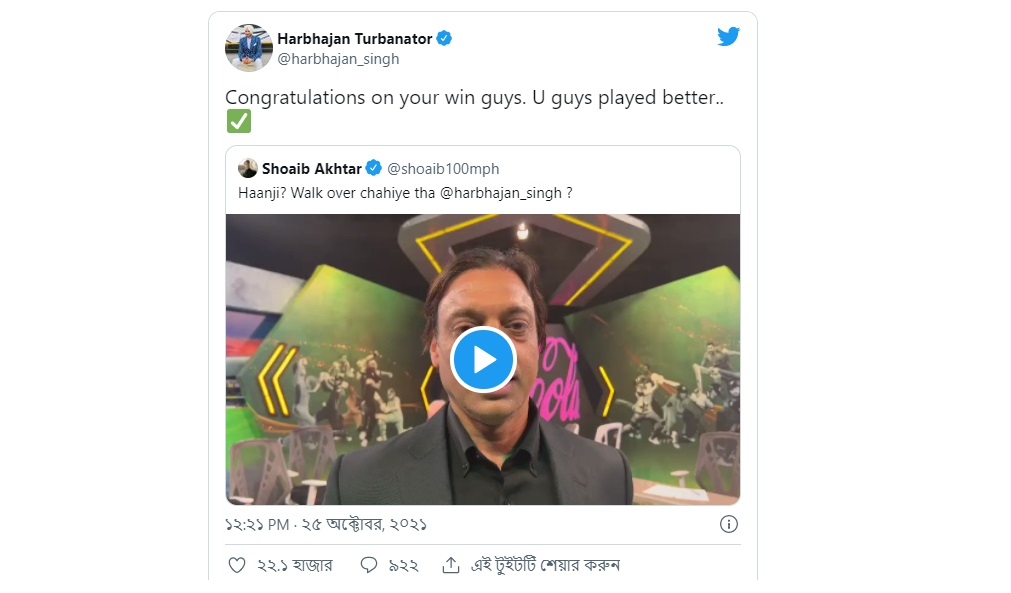Click the @harbhajan_singh mention in quoted tweet
Screen dimensions: 1011x593
[x=501, y=193]
